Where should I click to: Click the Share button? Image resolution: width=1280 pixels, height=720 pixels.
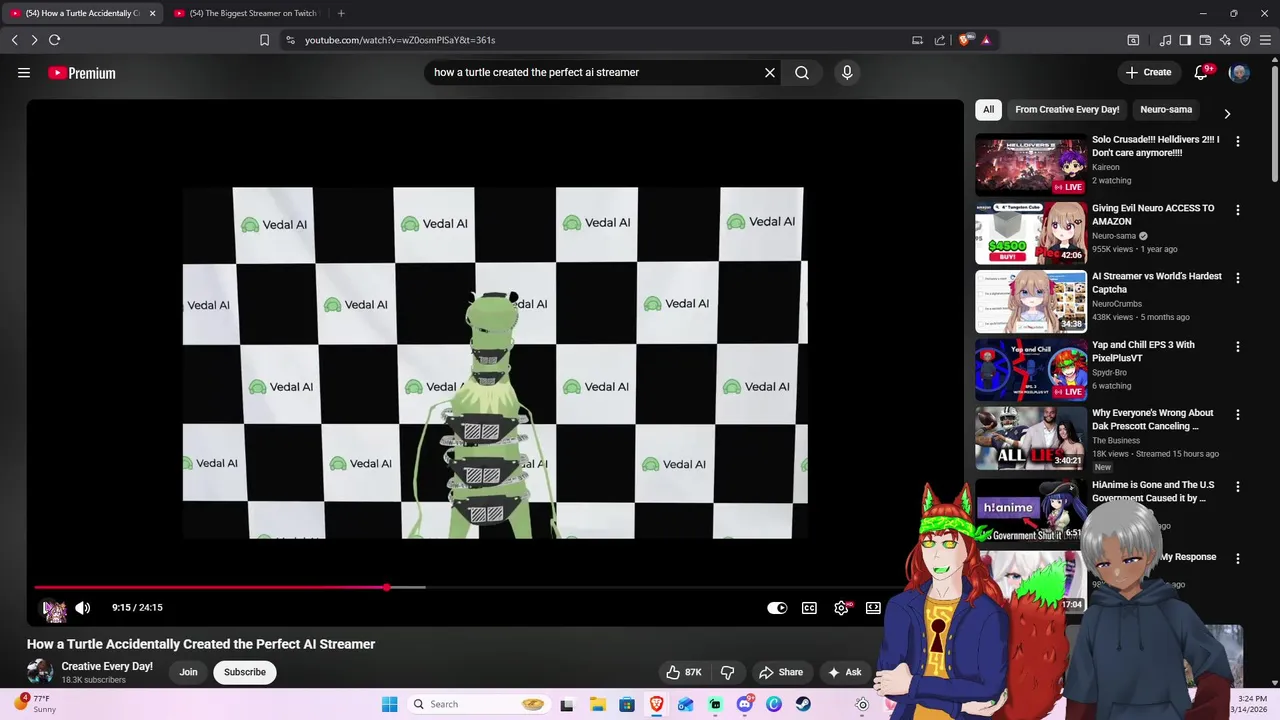tap(780, 673)
